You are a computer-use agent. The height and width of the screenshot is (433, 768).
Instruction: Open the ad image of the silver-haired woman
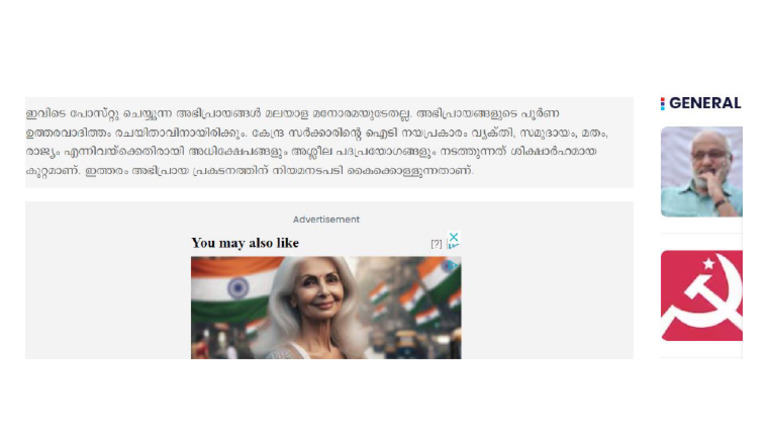point(326,308)
